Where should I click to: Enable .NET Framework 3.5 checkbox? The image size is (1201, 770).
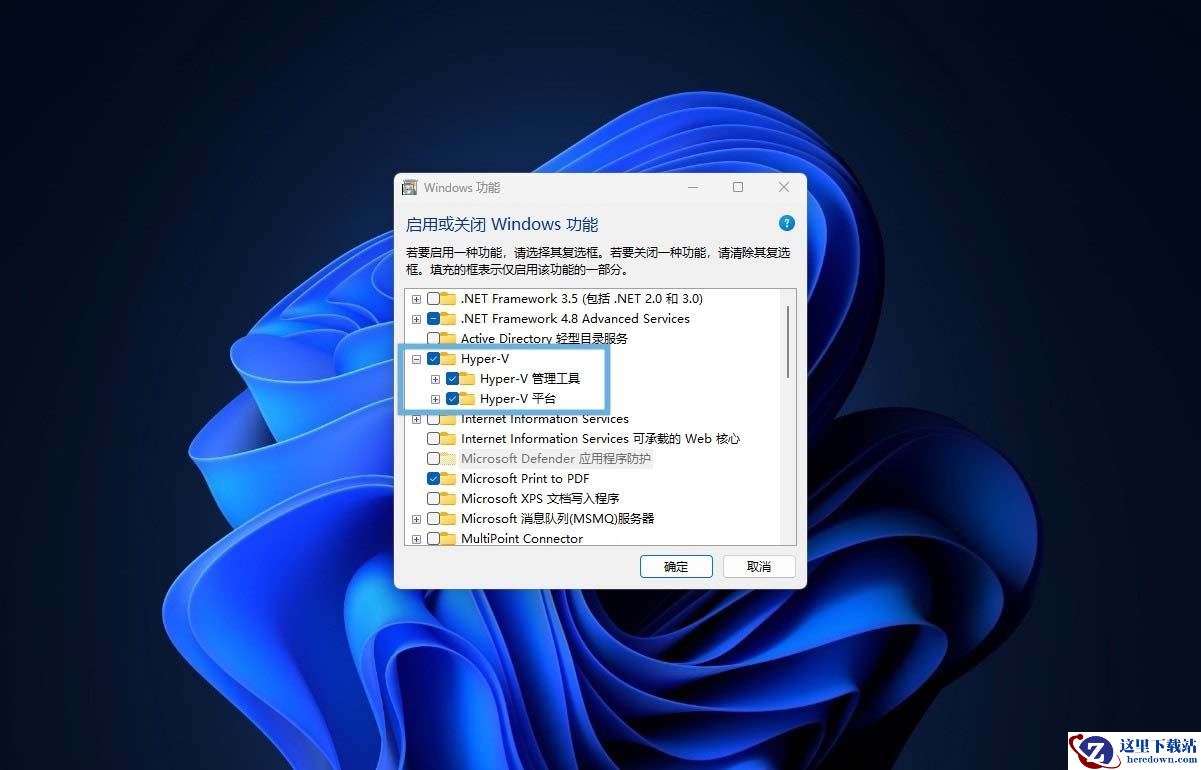[433, 298]
